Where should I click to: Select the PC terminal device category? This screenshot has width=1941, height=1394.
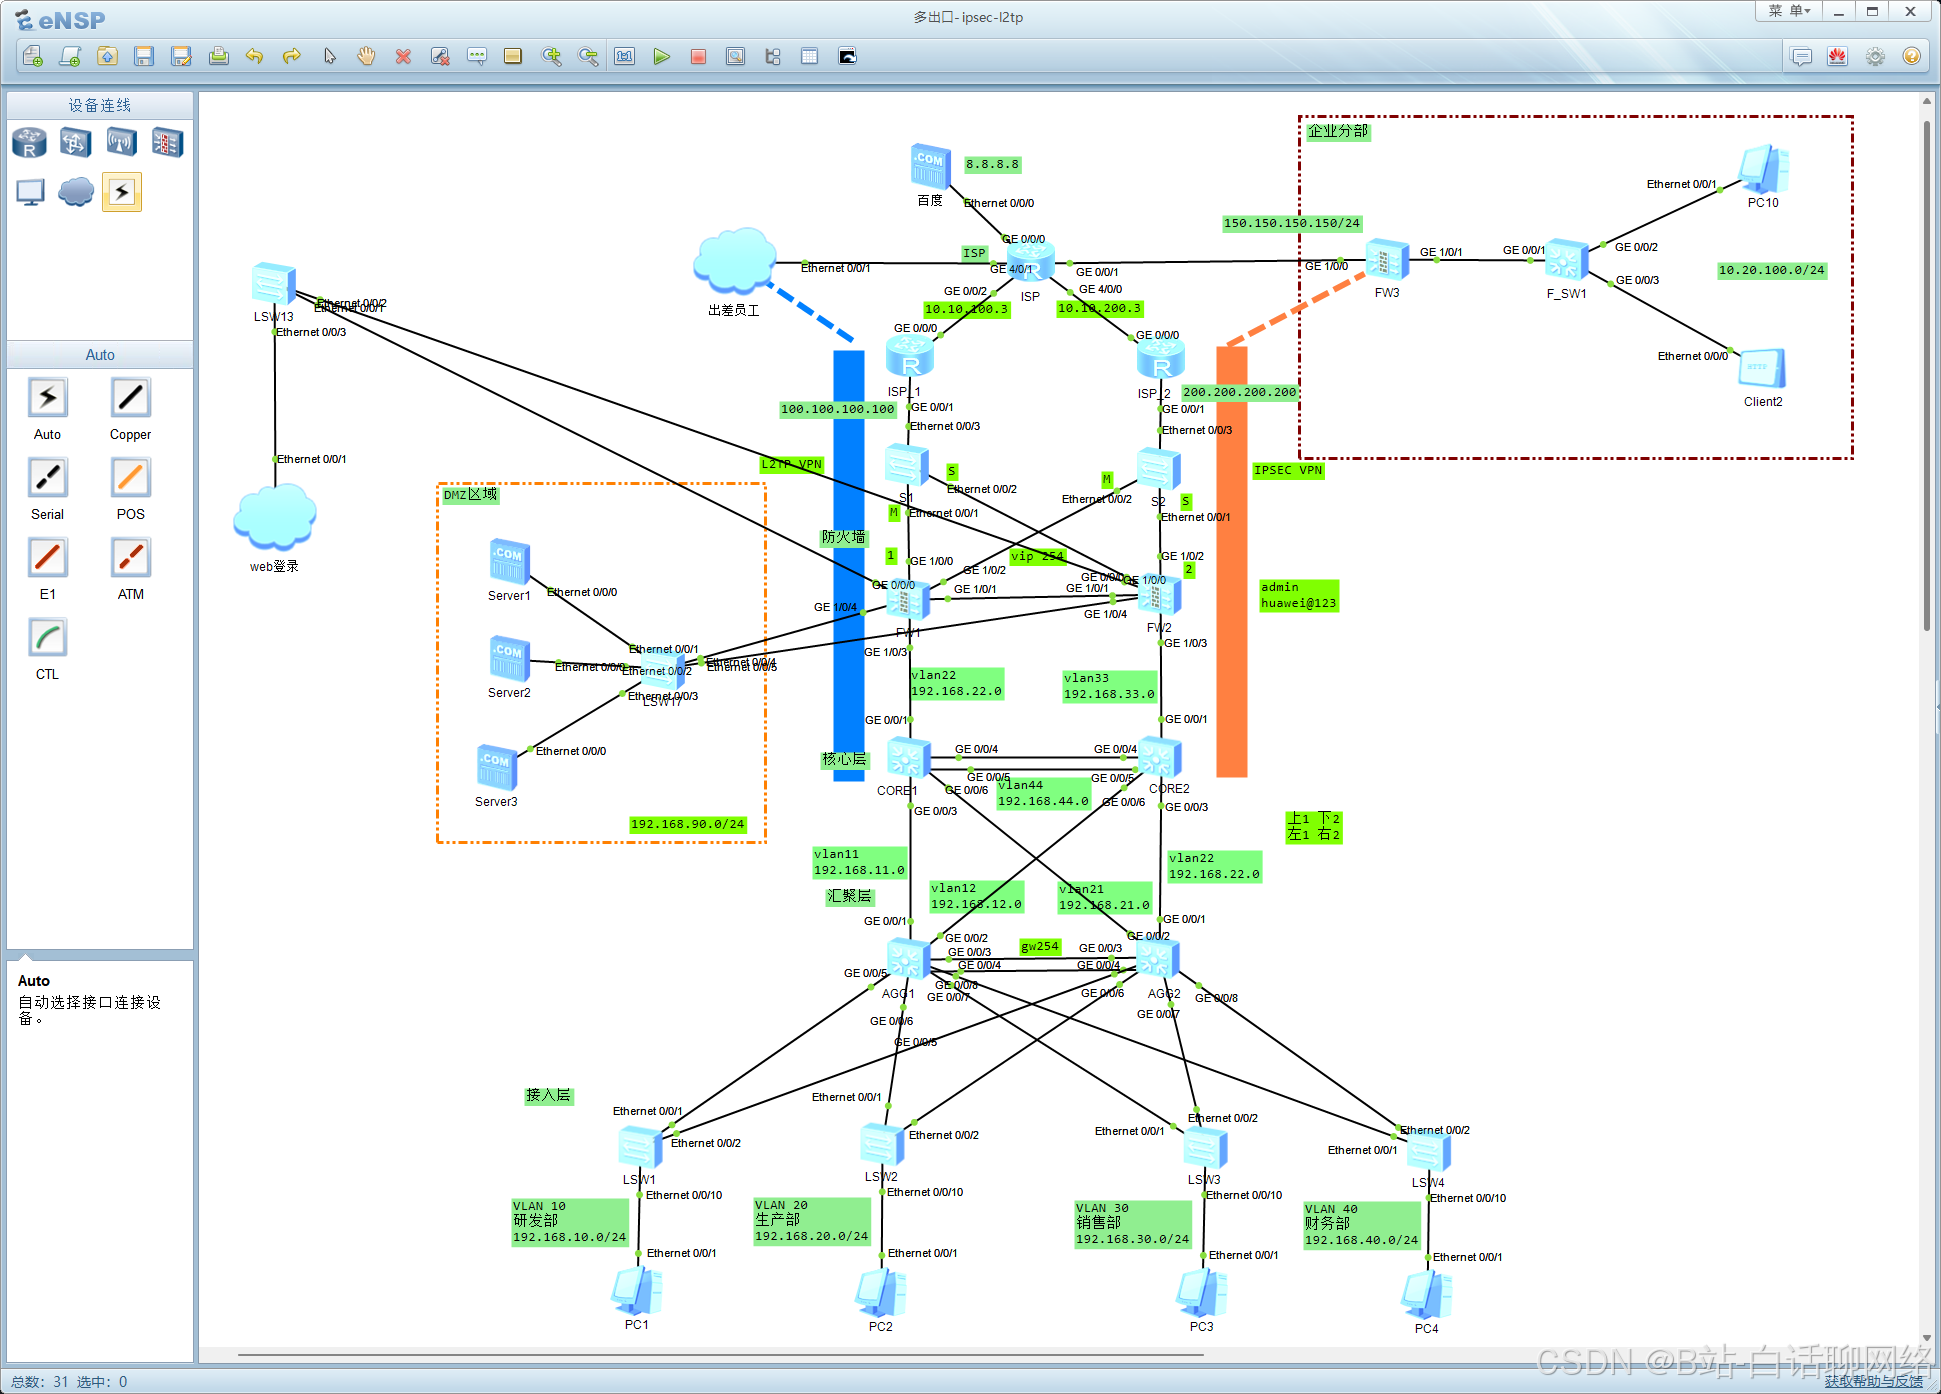(30, 192)
